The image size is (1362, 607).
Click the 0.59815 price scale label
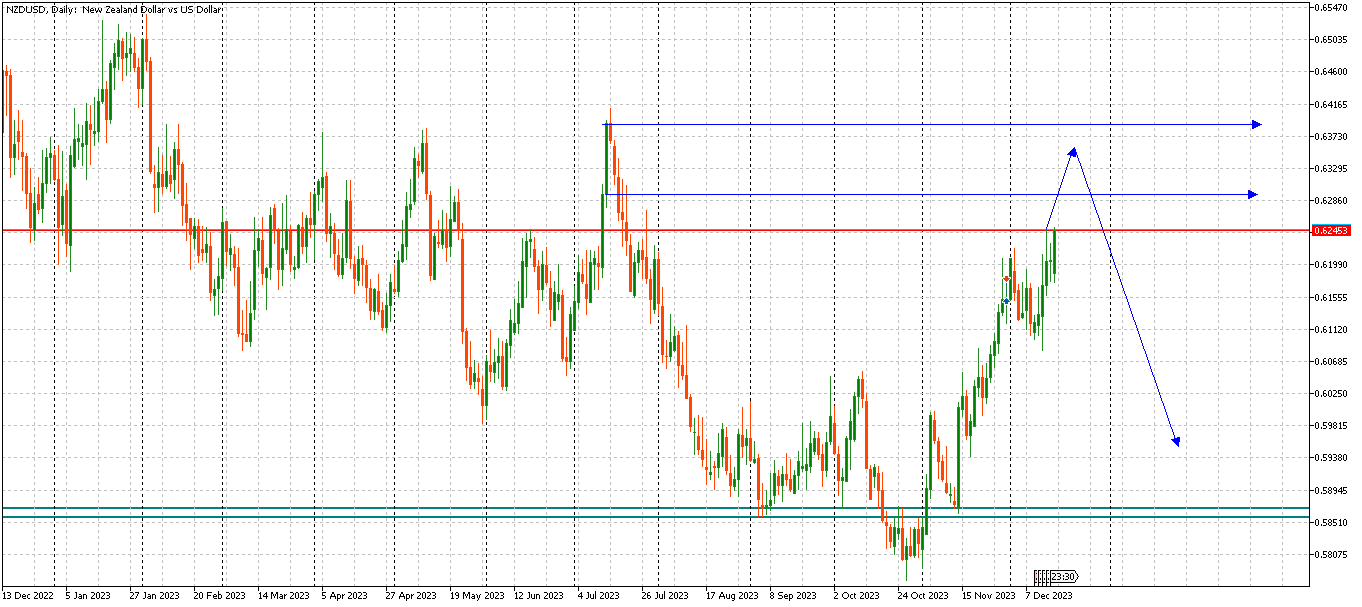pyautogui.click(x=1332, y=425)
